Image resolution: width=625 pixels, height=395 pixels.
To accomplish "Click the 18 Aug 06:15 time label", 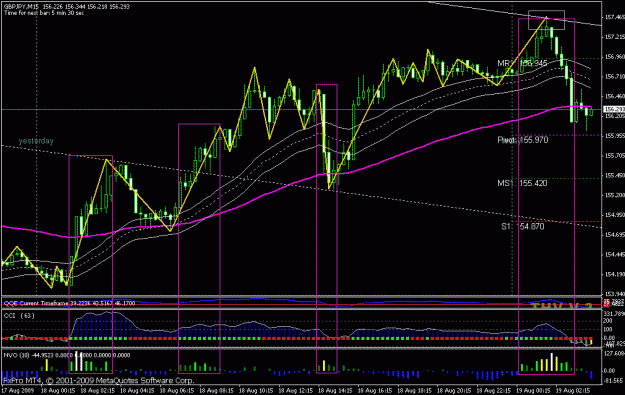I will coord(177,391).
